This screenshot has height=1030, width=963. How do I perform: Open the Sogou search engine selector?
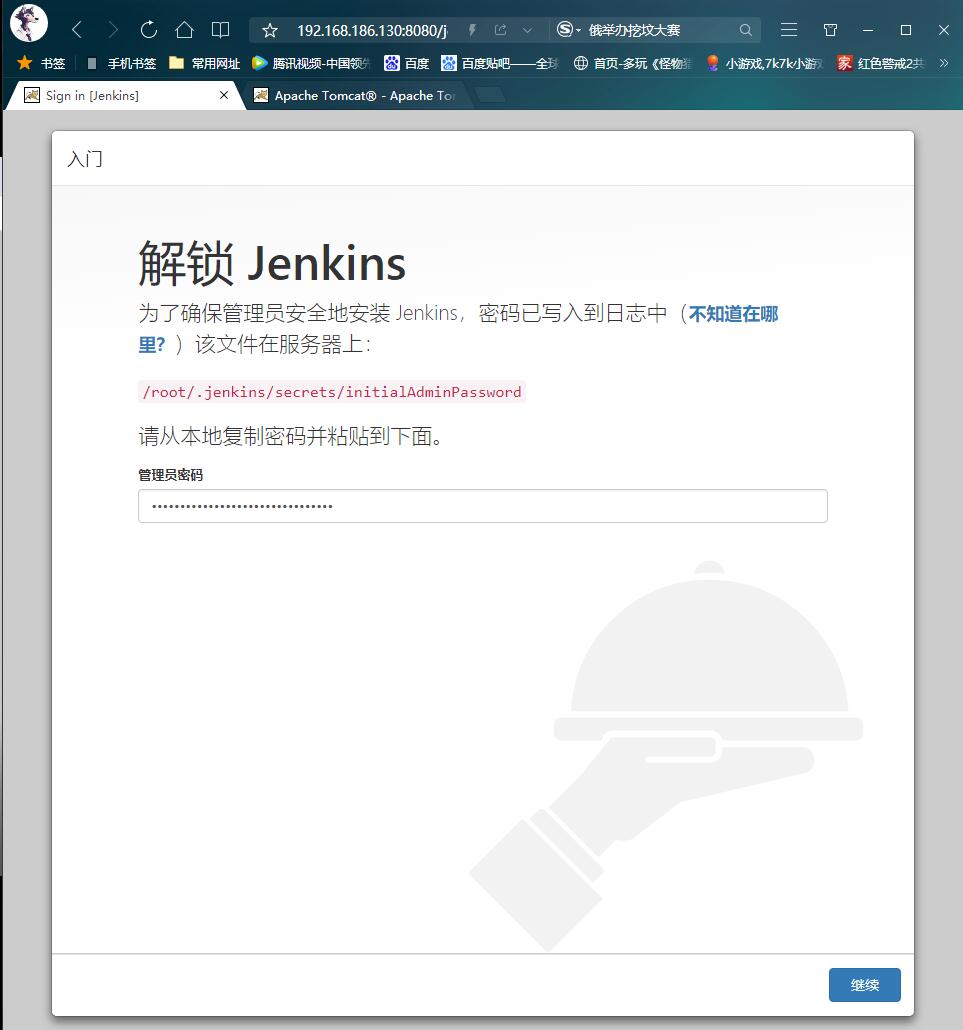568,30
